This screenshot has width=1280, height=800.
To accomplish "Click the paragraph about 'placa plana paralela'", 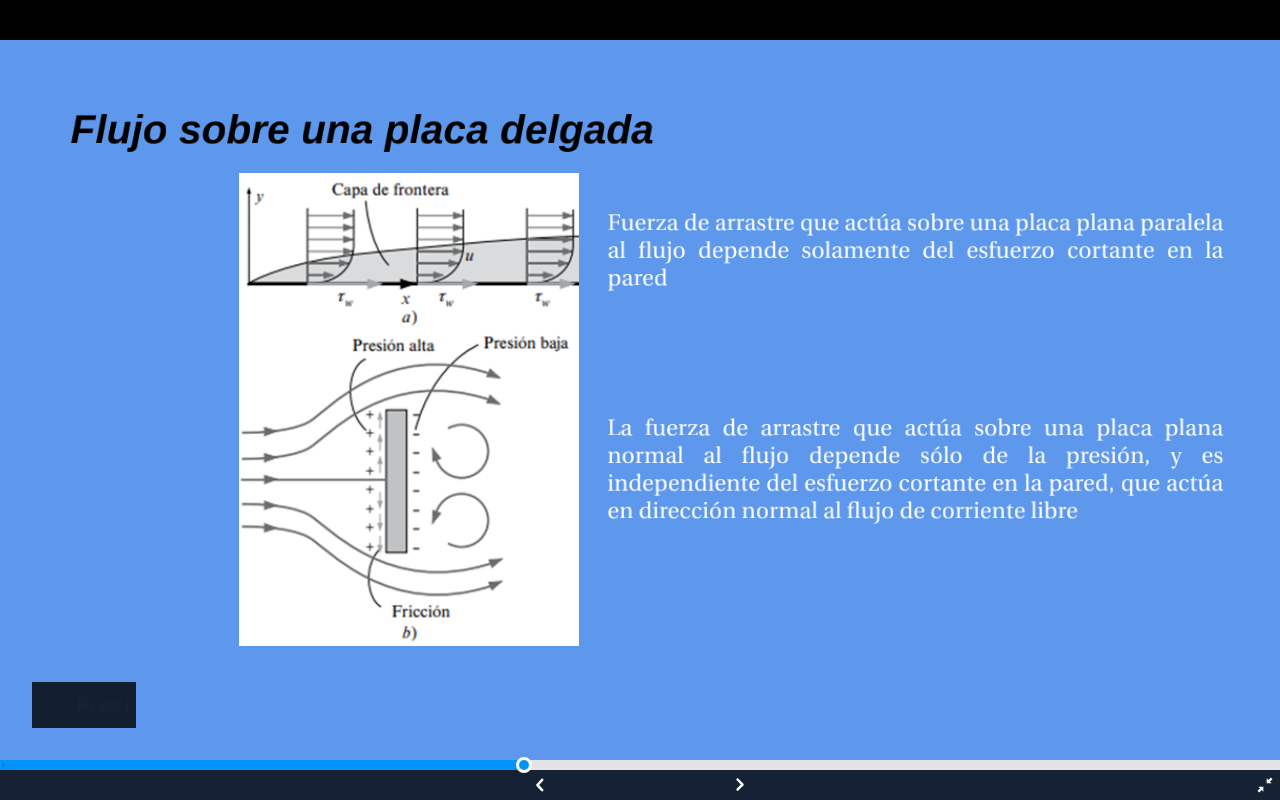I will click(915, 250).
